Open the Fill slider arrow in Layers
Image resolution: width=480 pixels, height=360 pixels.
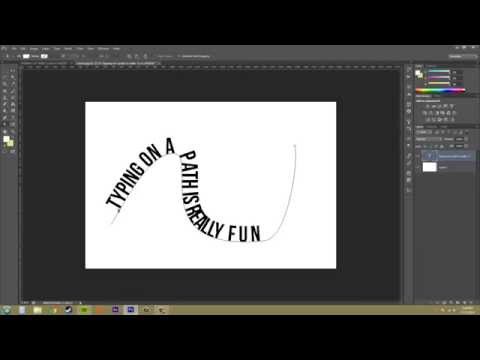[466, 146]
